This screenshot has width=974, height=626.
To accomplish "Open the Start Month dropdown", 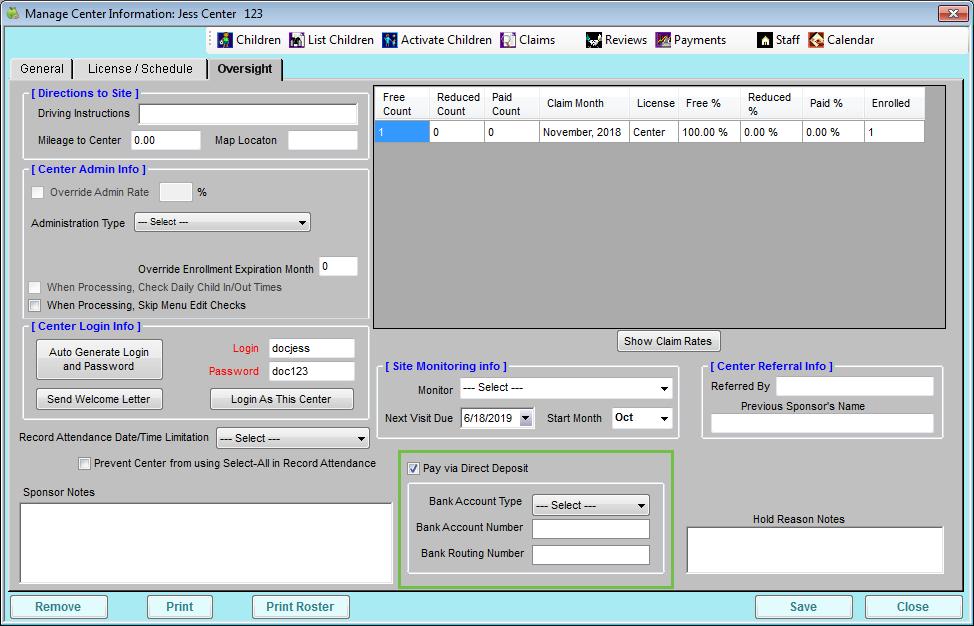I will point(642,418).
